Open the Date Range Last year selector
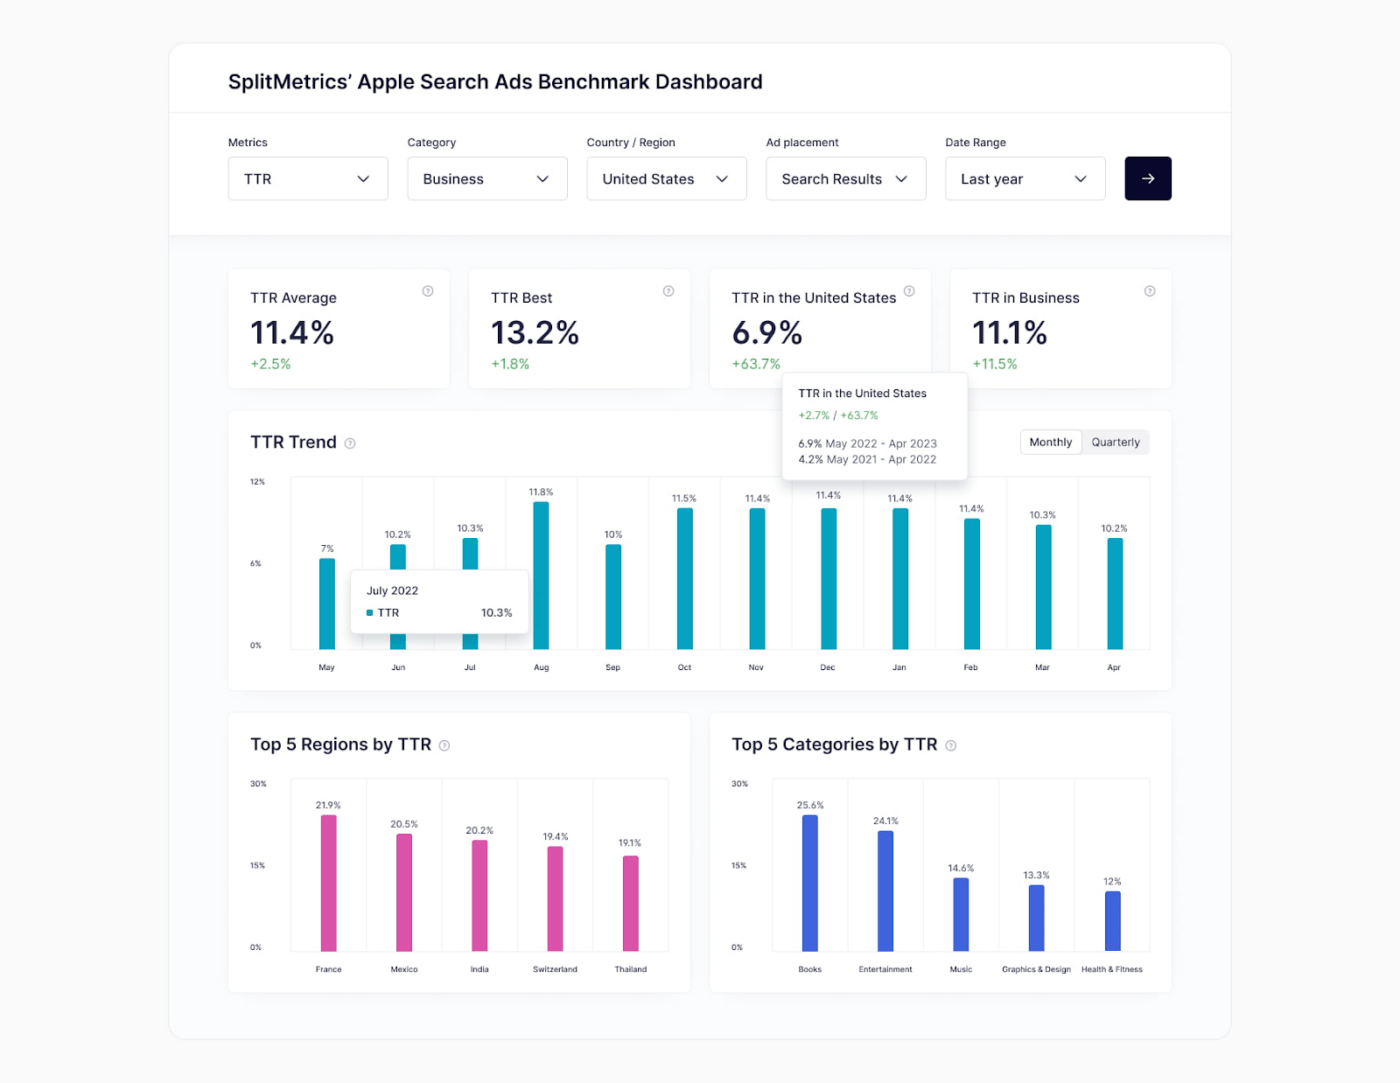This screenshot has width=1400, height=1083. tap(1024, 178)
